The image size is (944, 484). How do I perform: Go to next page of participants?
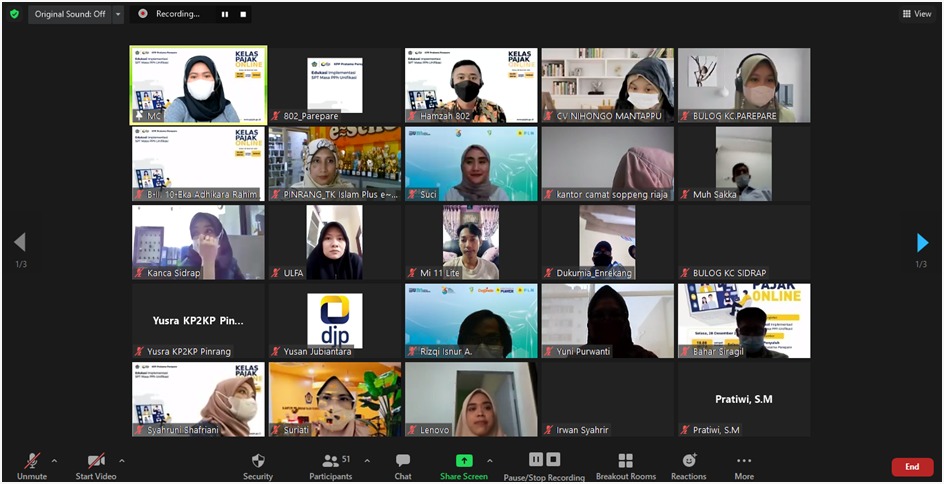click(x=922, y=243)
